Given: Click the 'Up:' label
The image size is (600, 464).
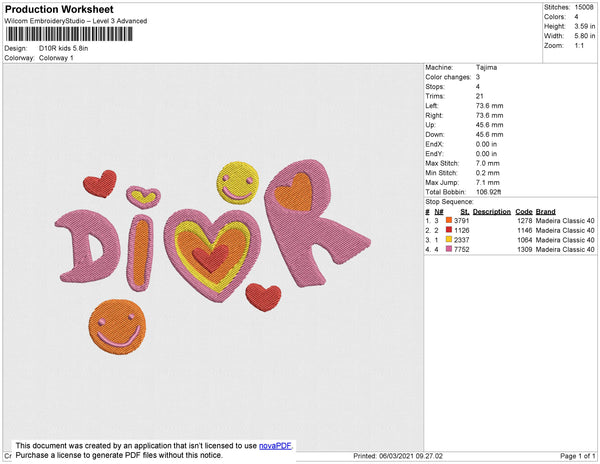Looking at the screenshot, I should pos(430,125).
